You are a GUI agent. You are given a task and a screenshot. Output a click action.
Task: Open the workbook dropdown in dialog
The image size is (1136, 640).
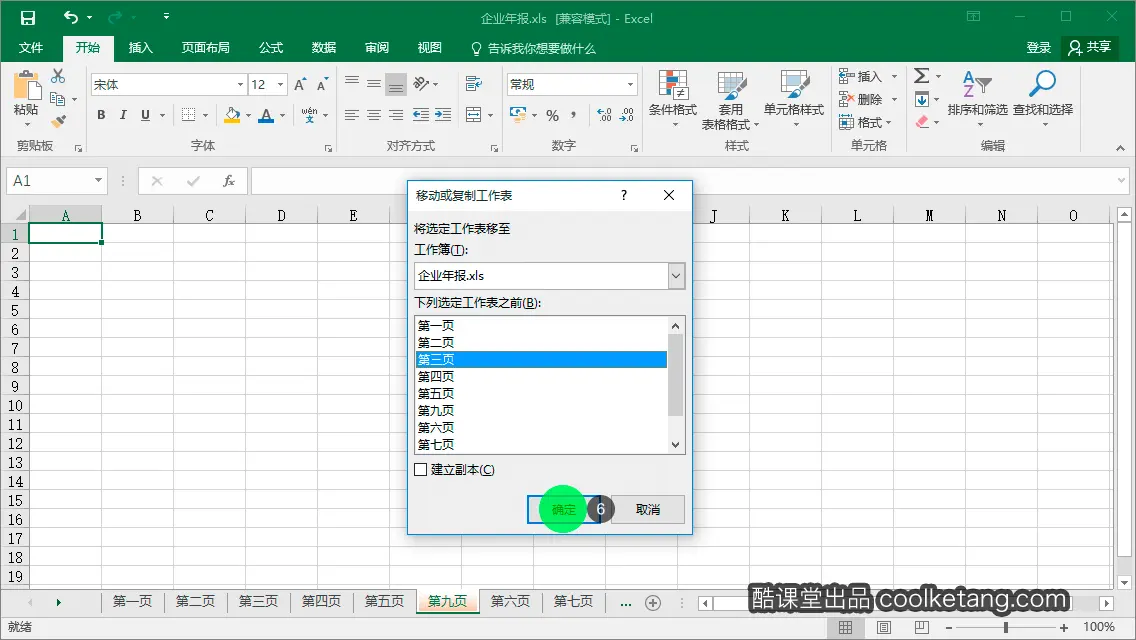coord(676,275)
